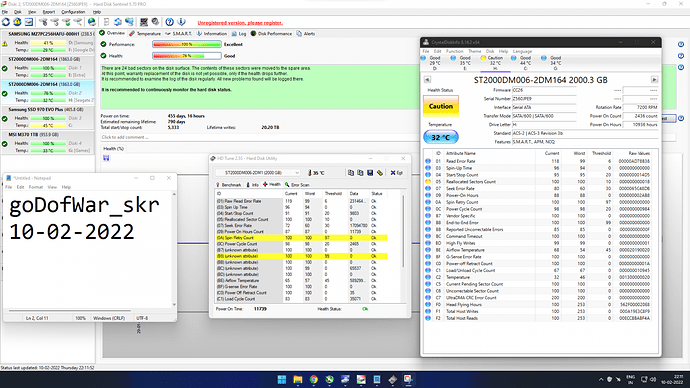Screen dimensions: 690x388
Task: Click the Performance 100 % bar
Action: pyautogui.click(x=187, y=44)
